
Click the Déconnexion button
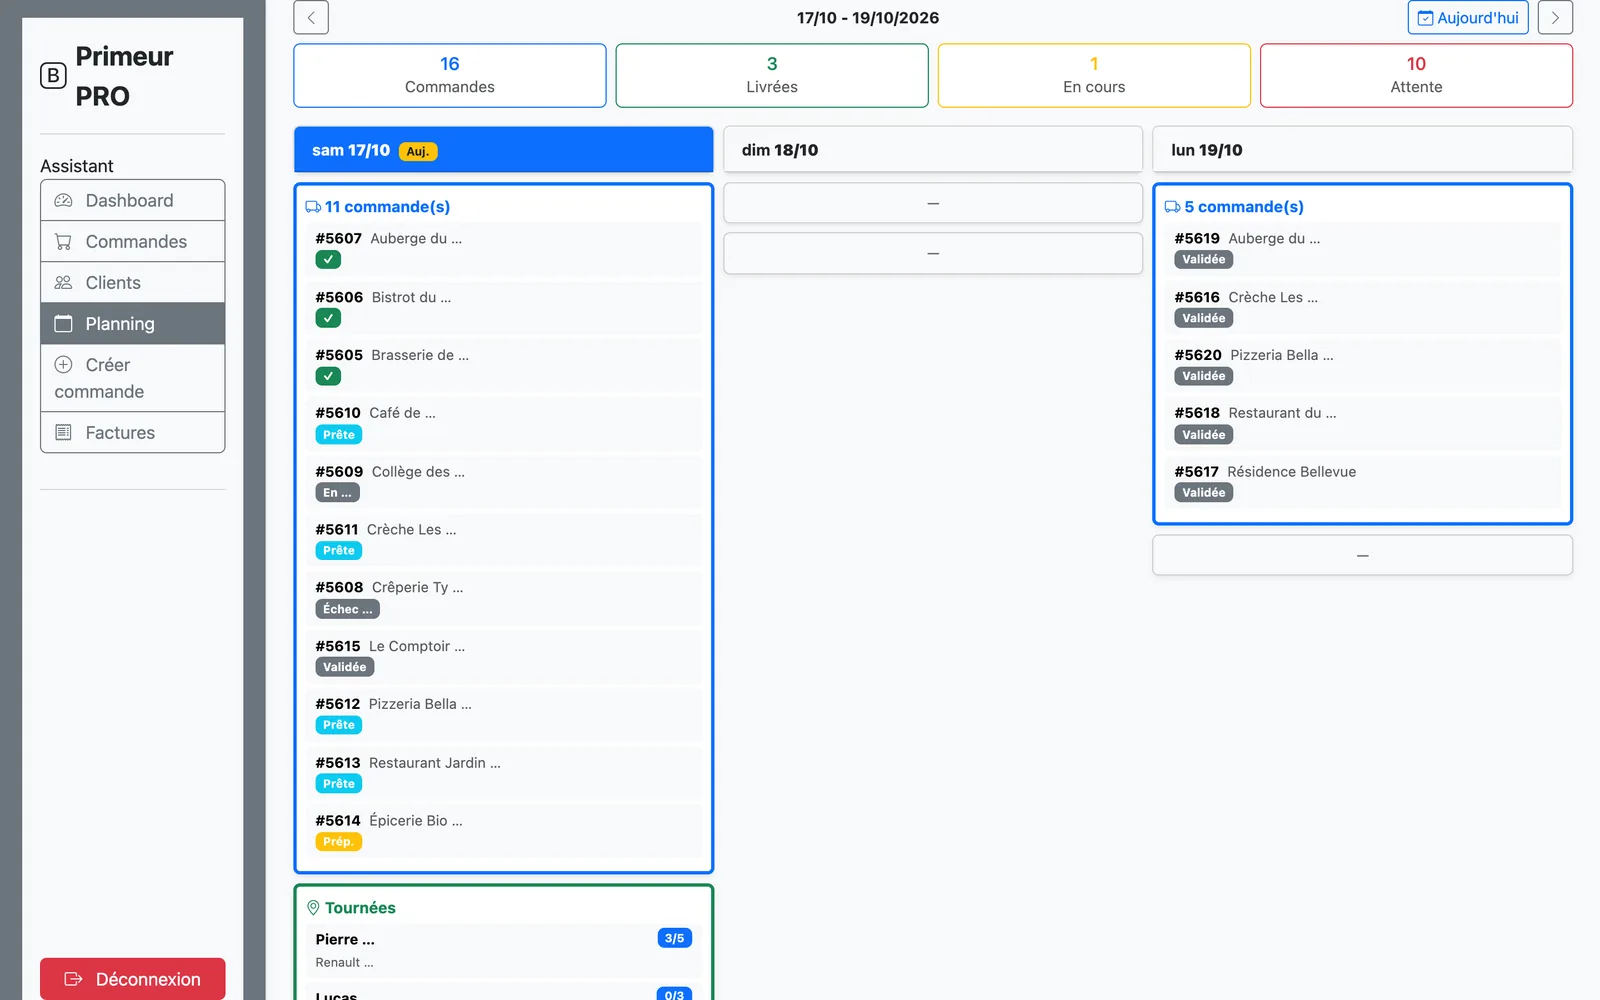coord(133,979)
